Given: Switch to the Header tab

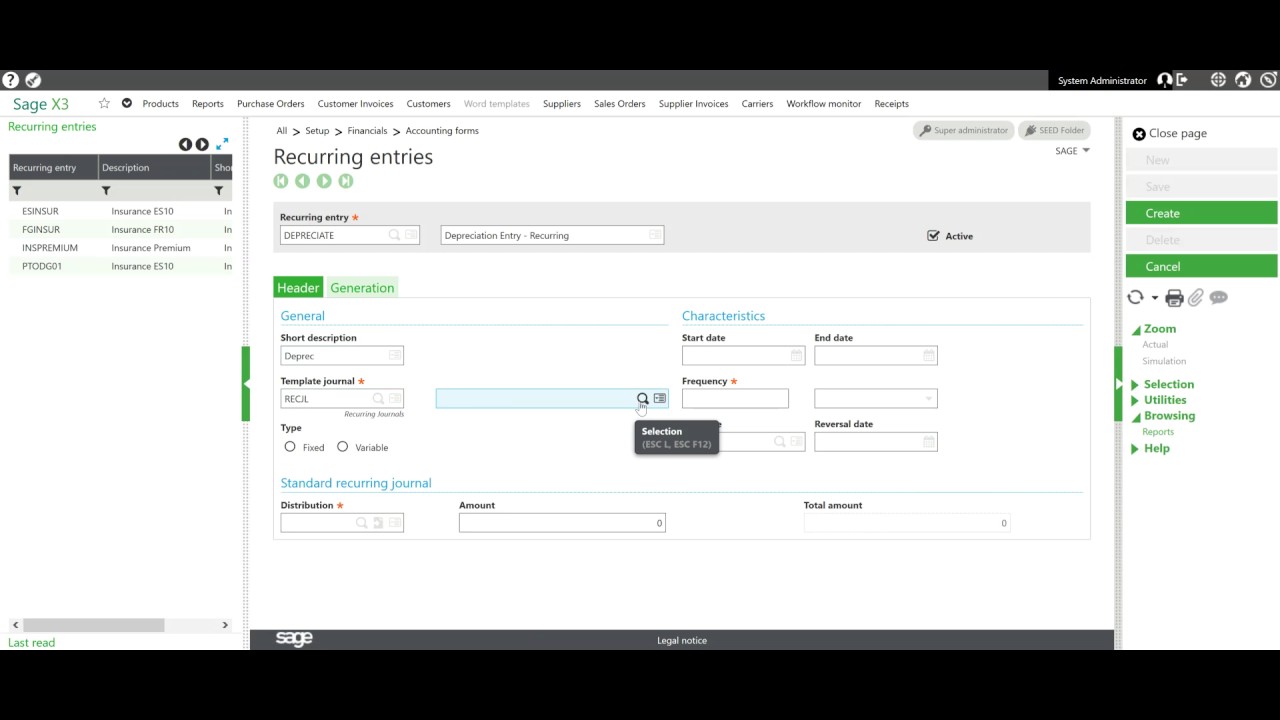Looking at the screenshot, I should (x=298, y=288).
